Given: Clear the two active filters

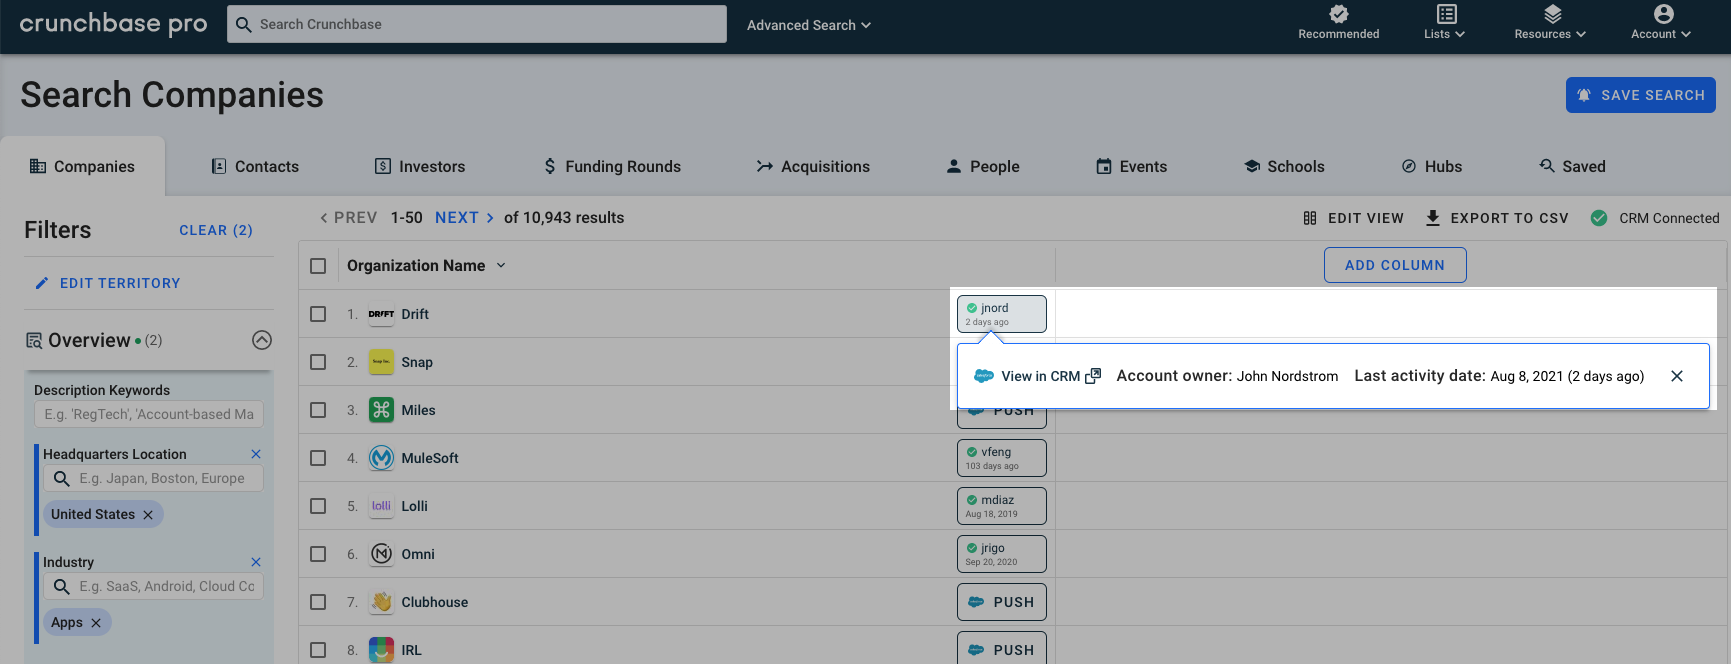Looking at the screenshot, I should coord(216,230).
